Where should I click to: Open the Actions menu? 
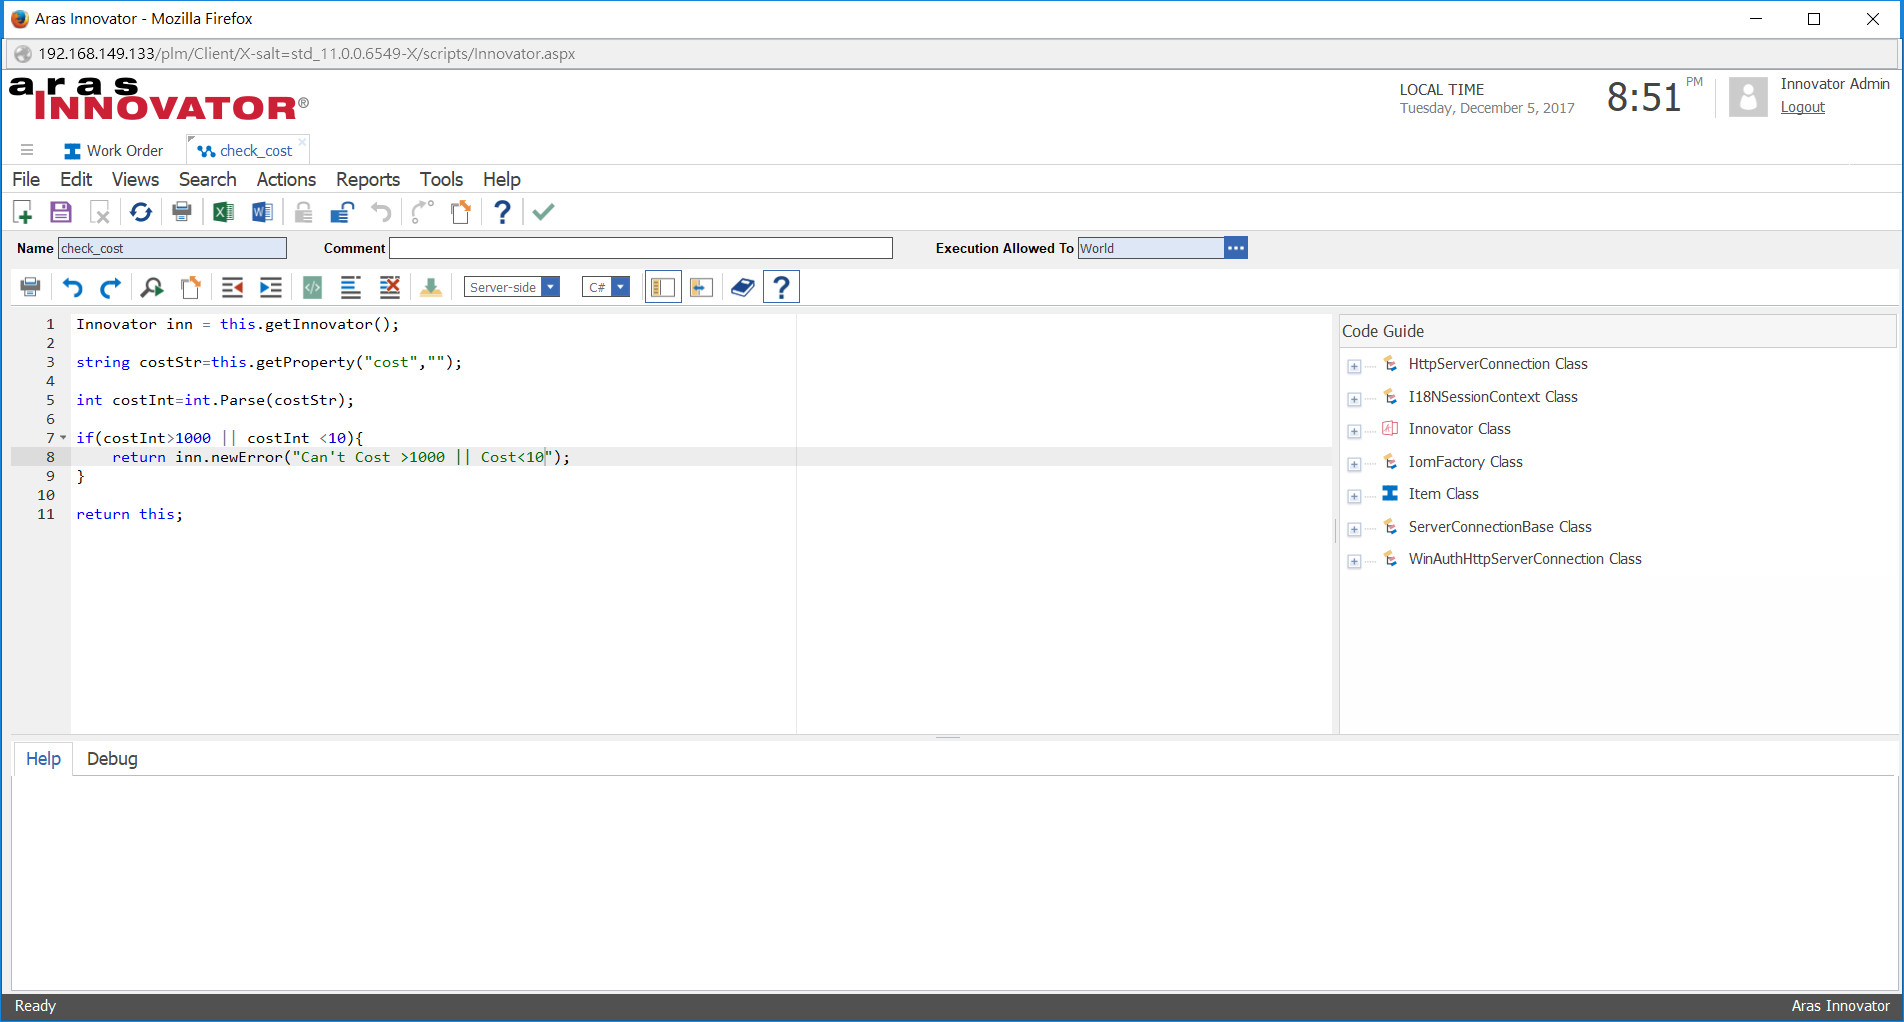coord(286,179)
